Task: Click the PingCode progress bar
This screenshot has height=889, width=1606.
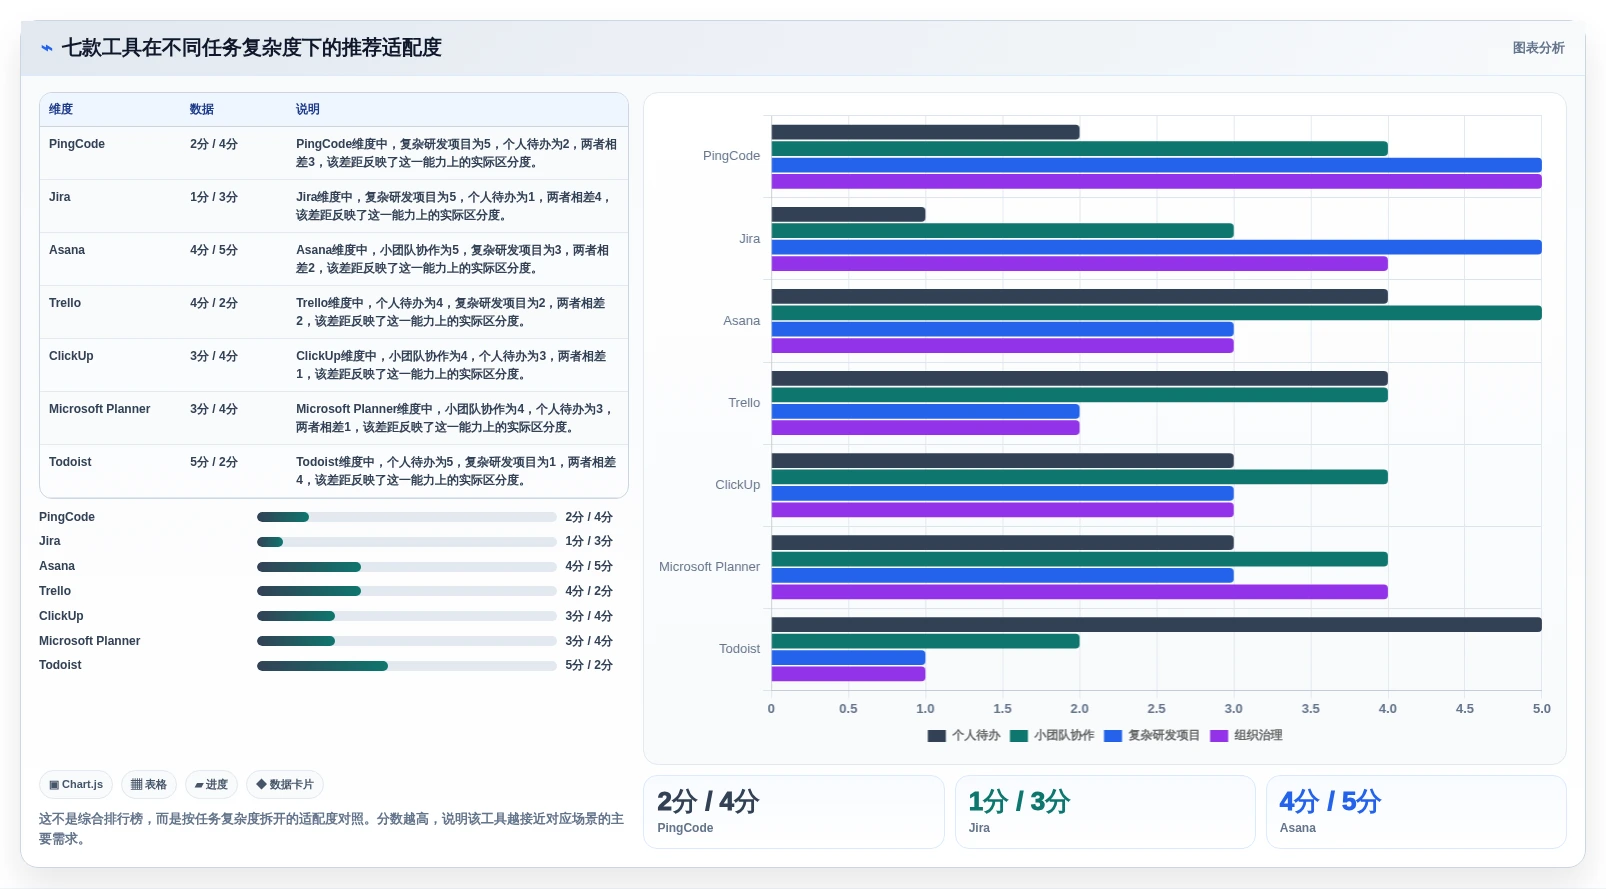Action: (x=407, y=517)
